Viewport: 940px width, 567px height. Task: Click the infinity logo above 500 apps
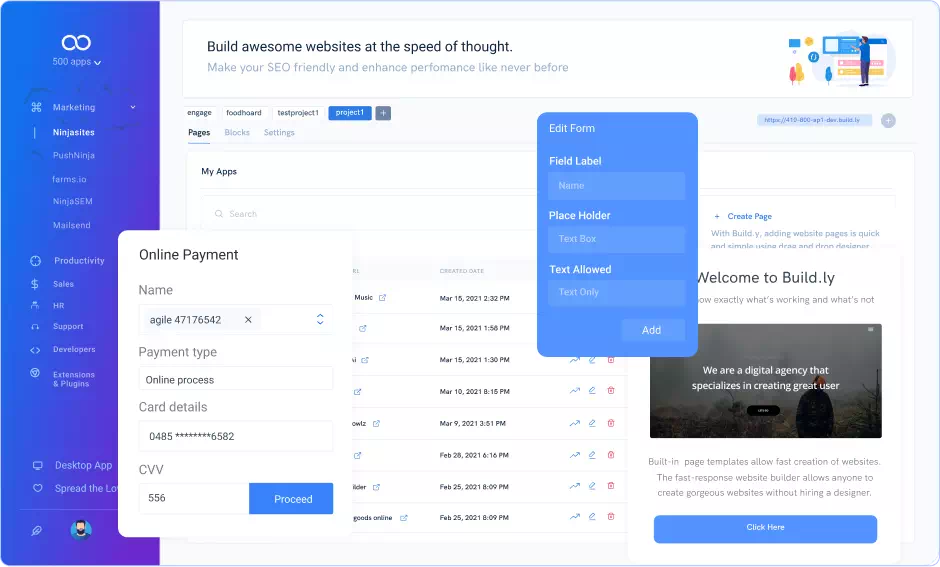point(76,43)
